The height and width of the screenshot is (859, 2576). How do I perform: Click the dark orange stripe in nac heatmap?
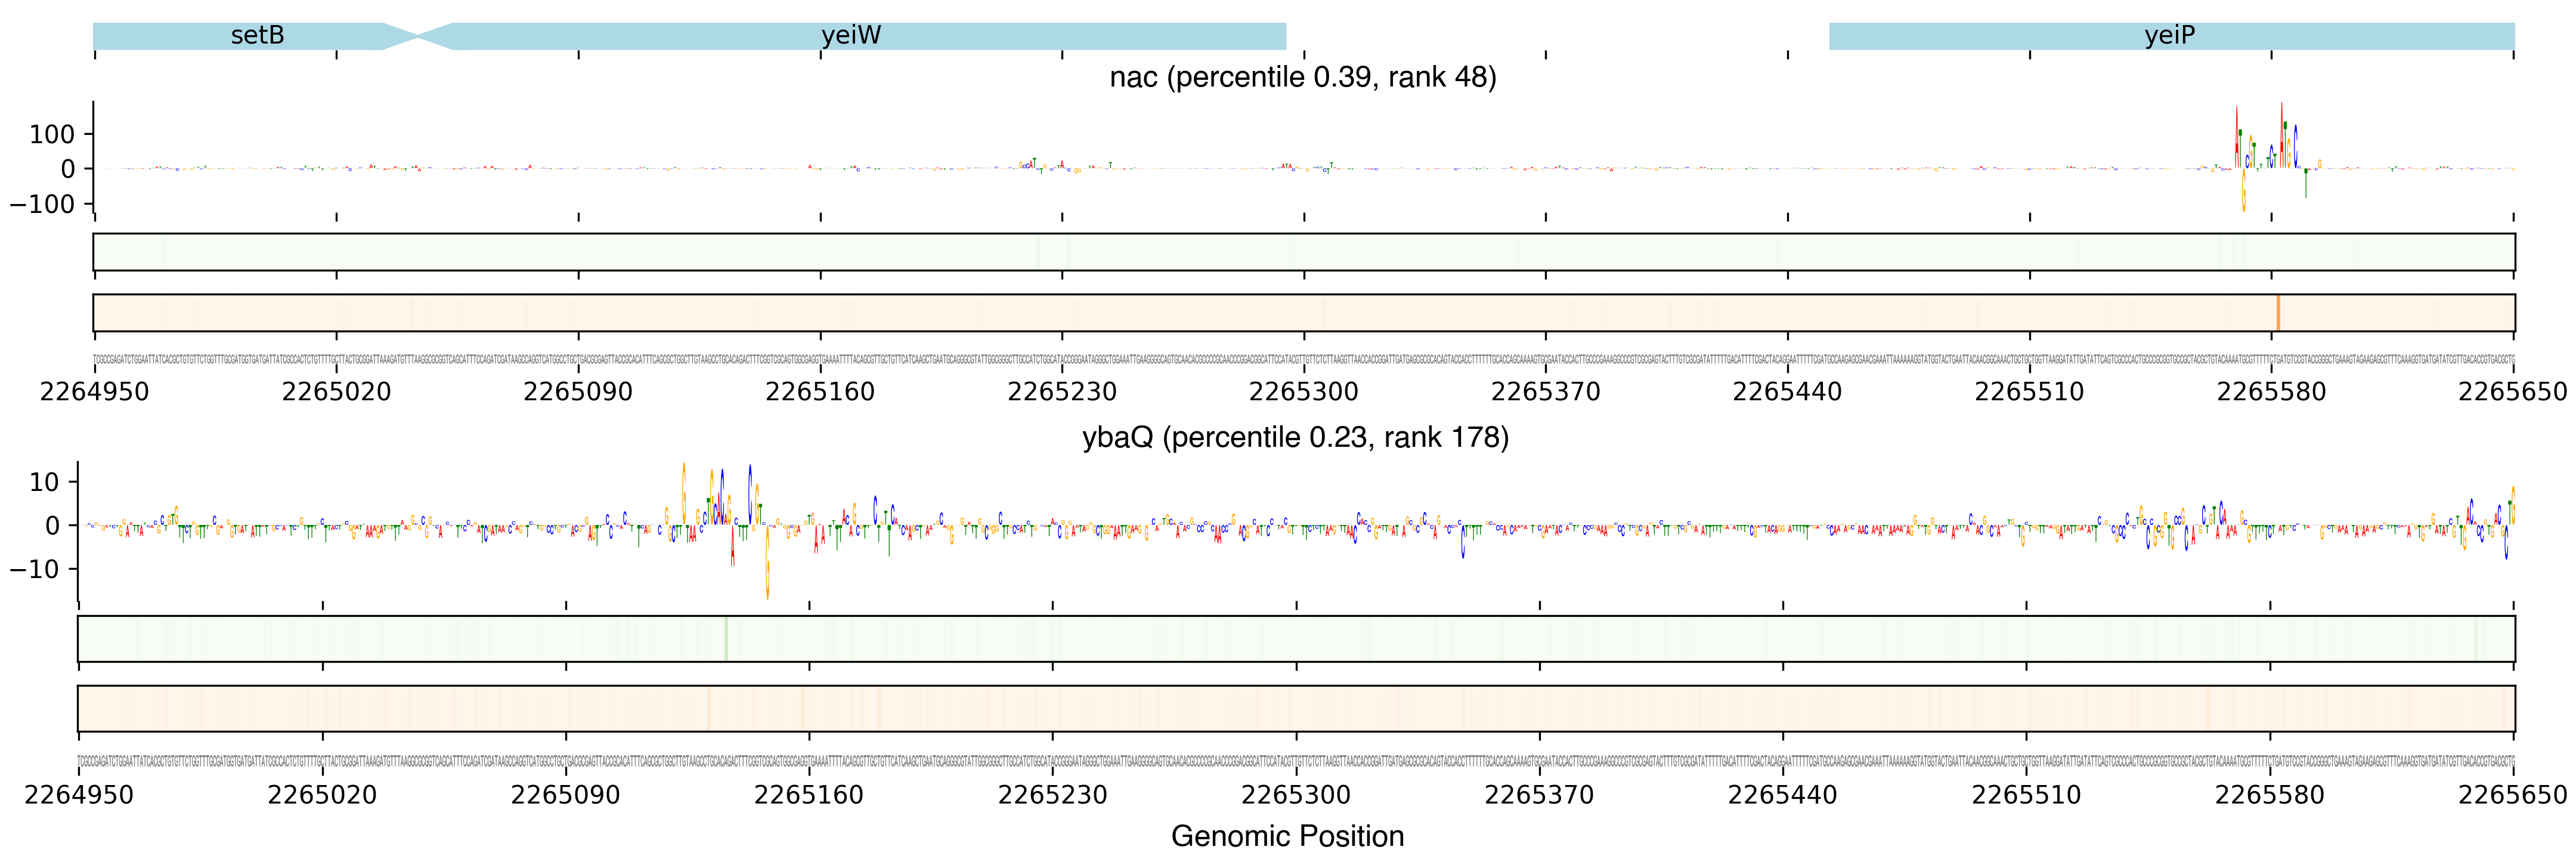(2278, 312)
